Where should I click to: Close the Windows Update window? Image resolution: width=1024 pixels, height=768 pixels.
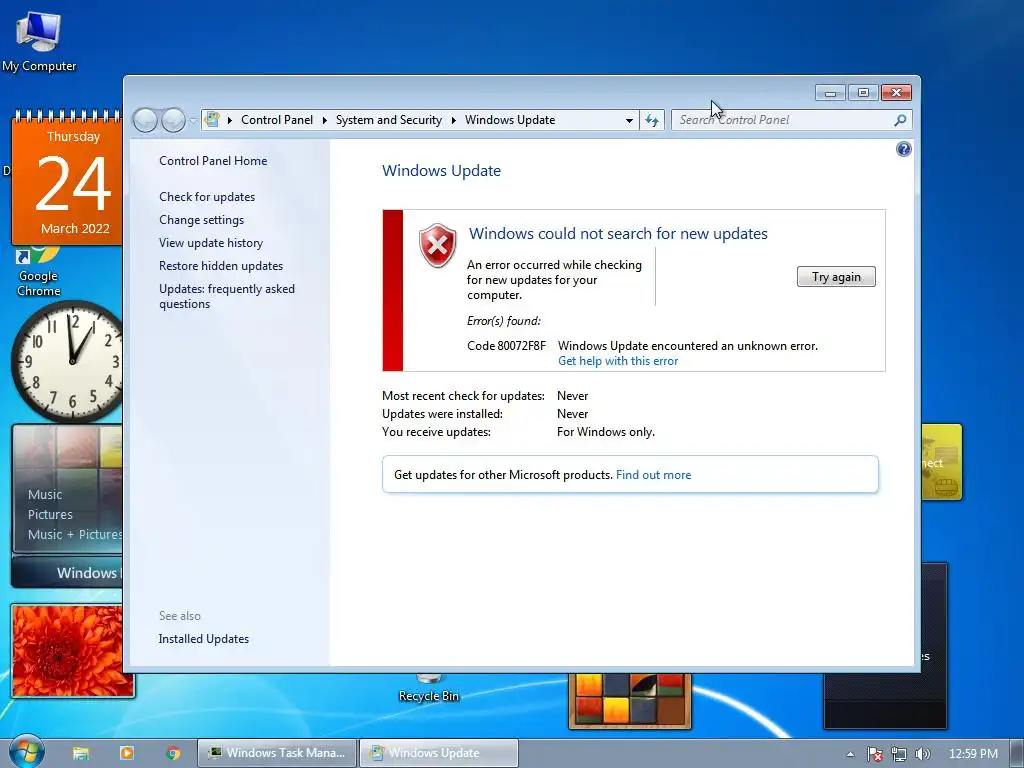[x=896, y=93]
